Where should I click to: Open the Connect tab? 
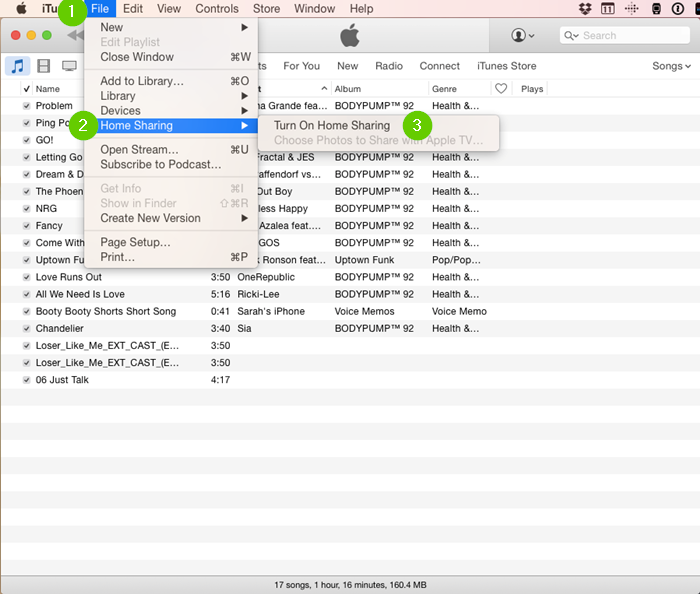pos(439,66)
